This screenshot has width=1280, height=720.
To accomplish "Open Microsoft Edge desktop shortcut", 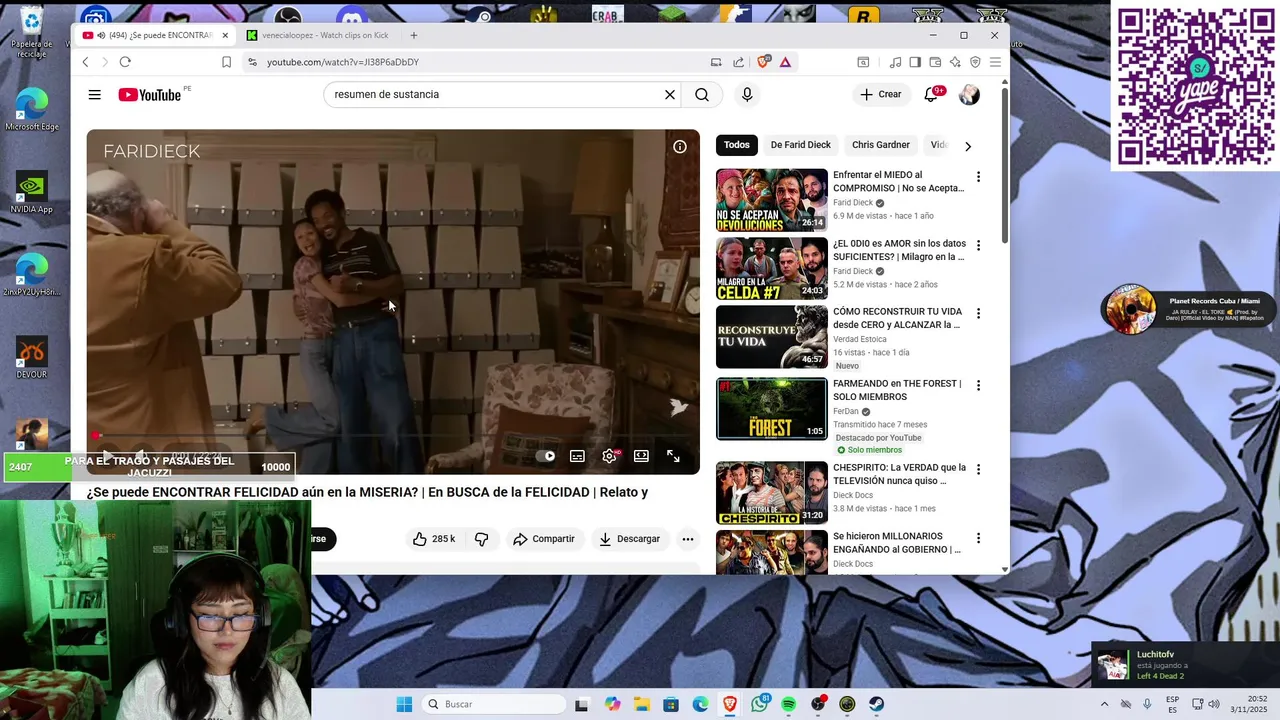I will tap(32, 110).
